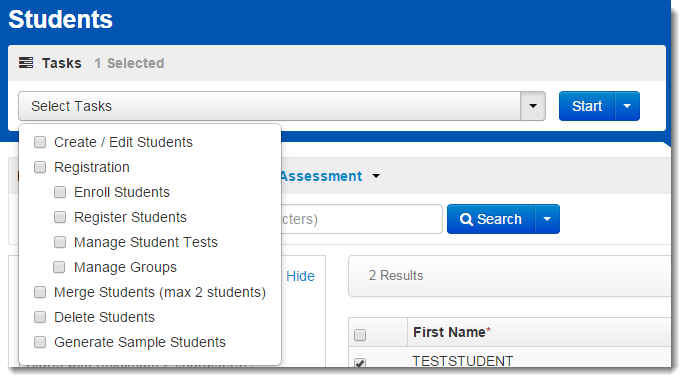Image resolution: width=686 pixels, height=382 pixels.
Task: Enable the Enroll Students checkbox
Action: 60,192
